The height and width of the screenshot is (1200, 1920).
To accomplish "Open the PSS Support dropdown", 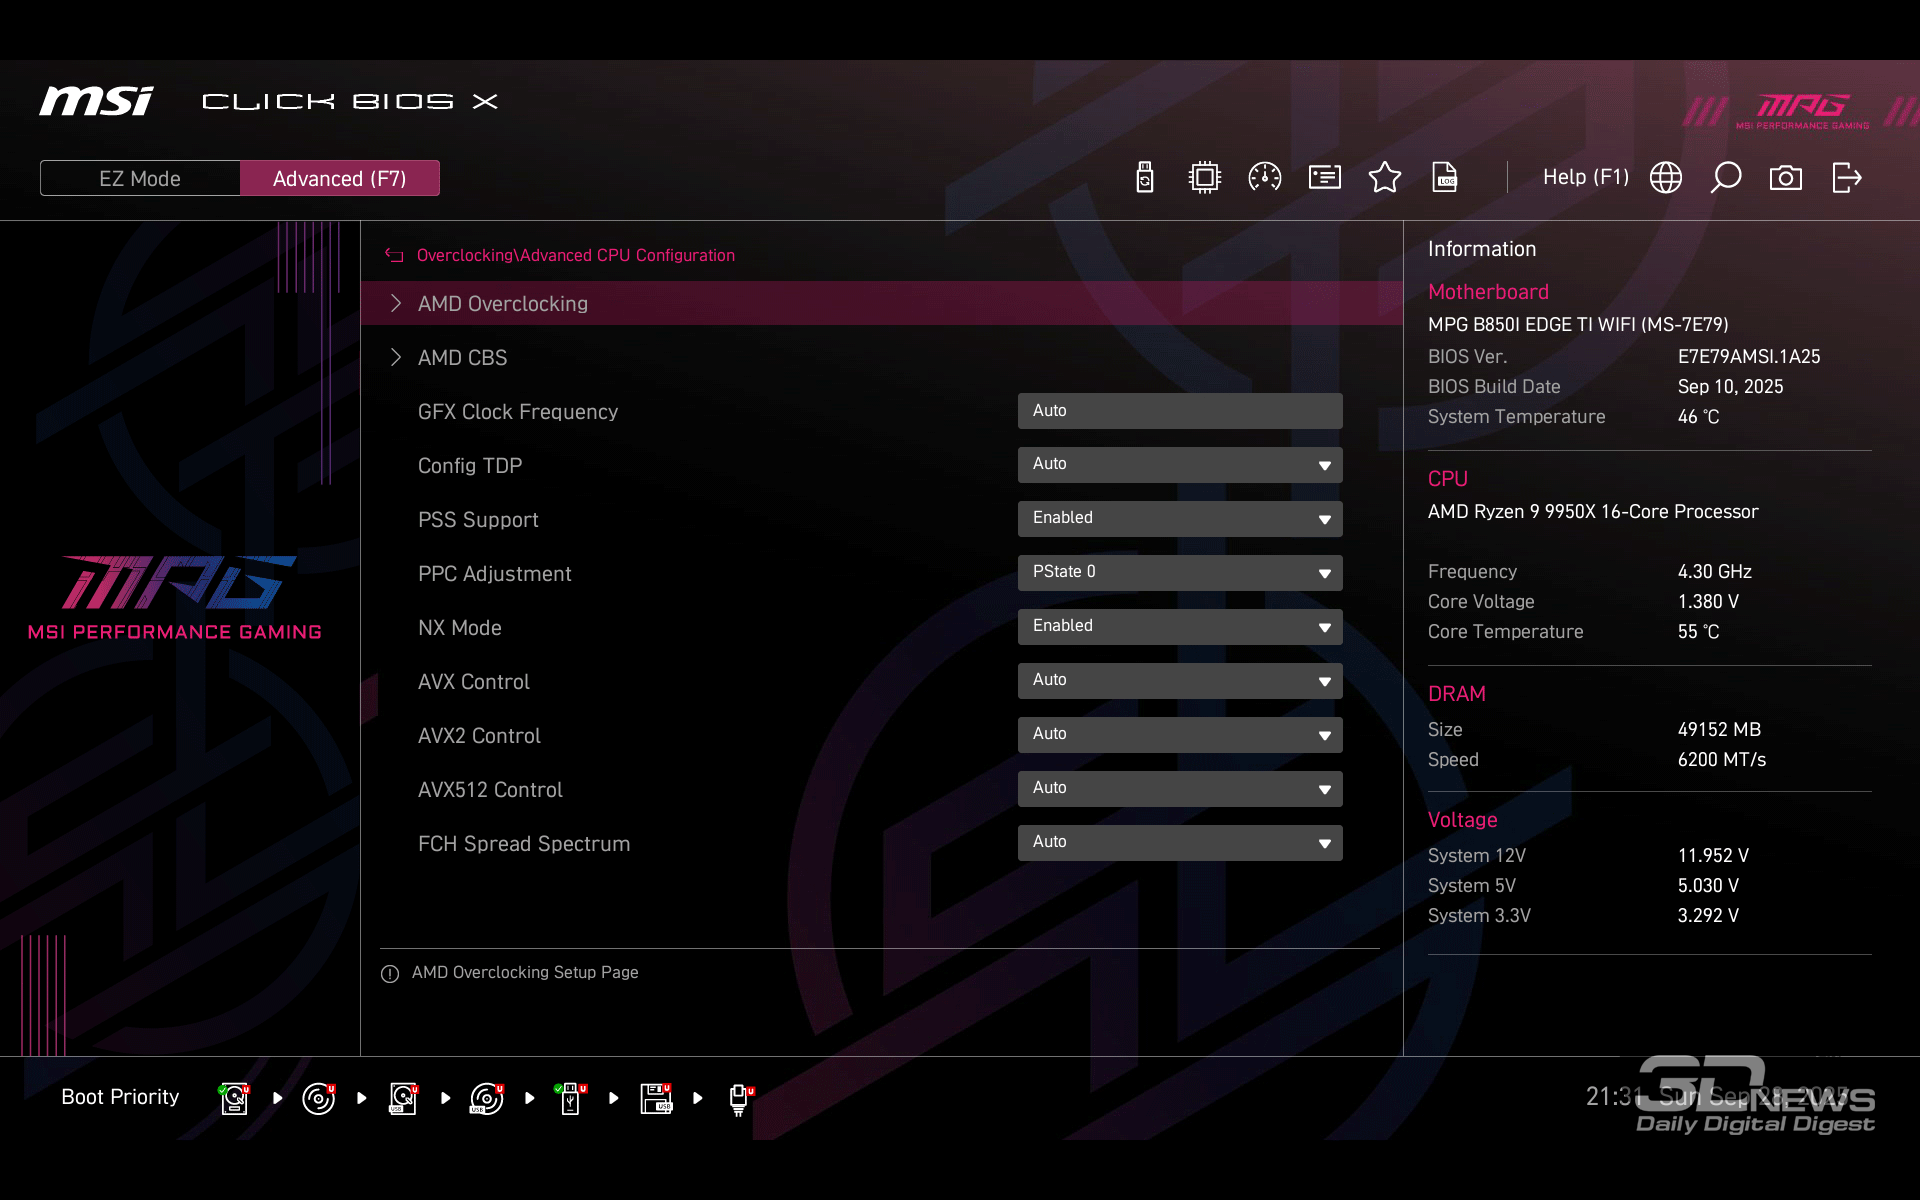I will tap(1179, 518).
